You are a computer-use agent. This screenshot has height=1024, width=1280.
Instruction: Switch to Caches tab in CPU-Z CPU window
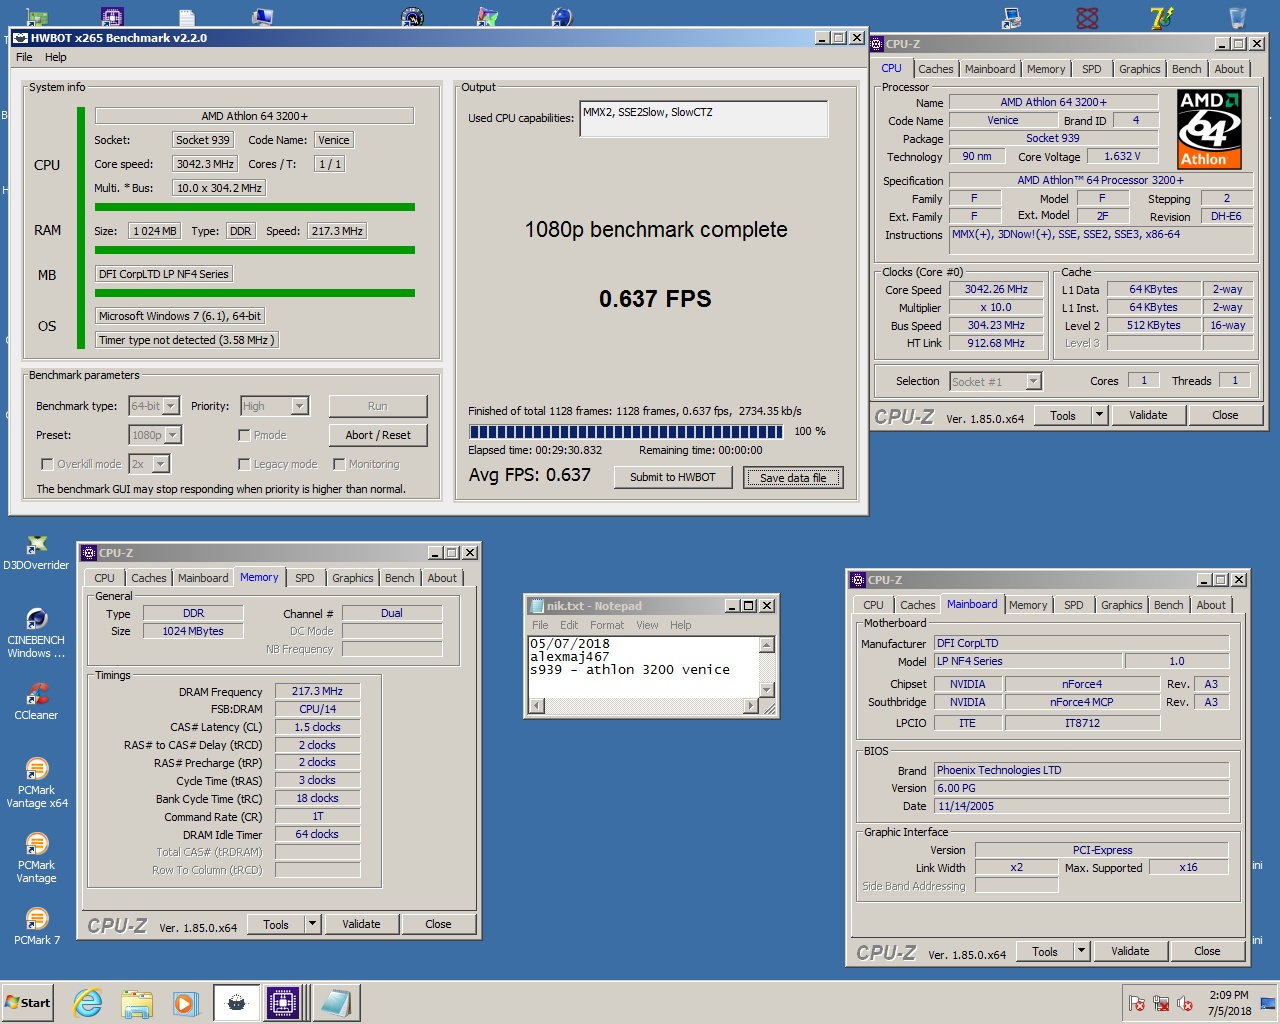coord(936,69)
